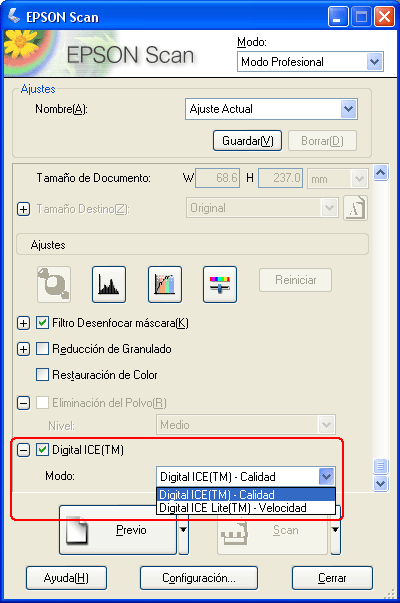Open the Scan button arrow drop-down
Screen dimensions: 400x603
click(336, 530)
